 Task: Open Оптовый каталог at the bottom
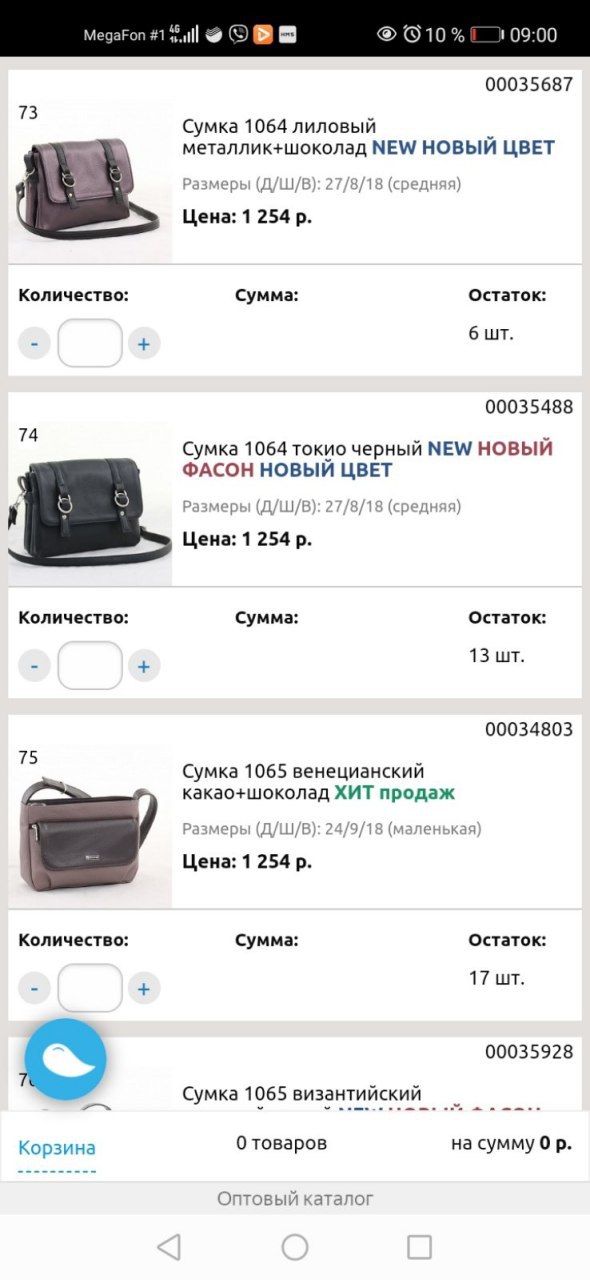tap(295, 1198)
